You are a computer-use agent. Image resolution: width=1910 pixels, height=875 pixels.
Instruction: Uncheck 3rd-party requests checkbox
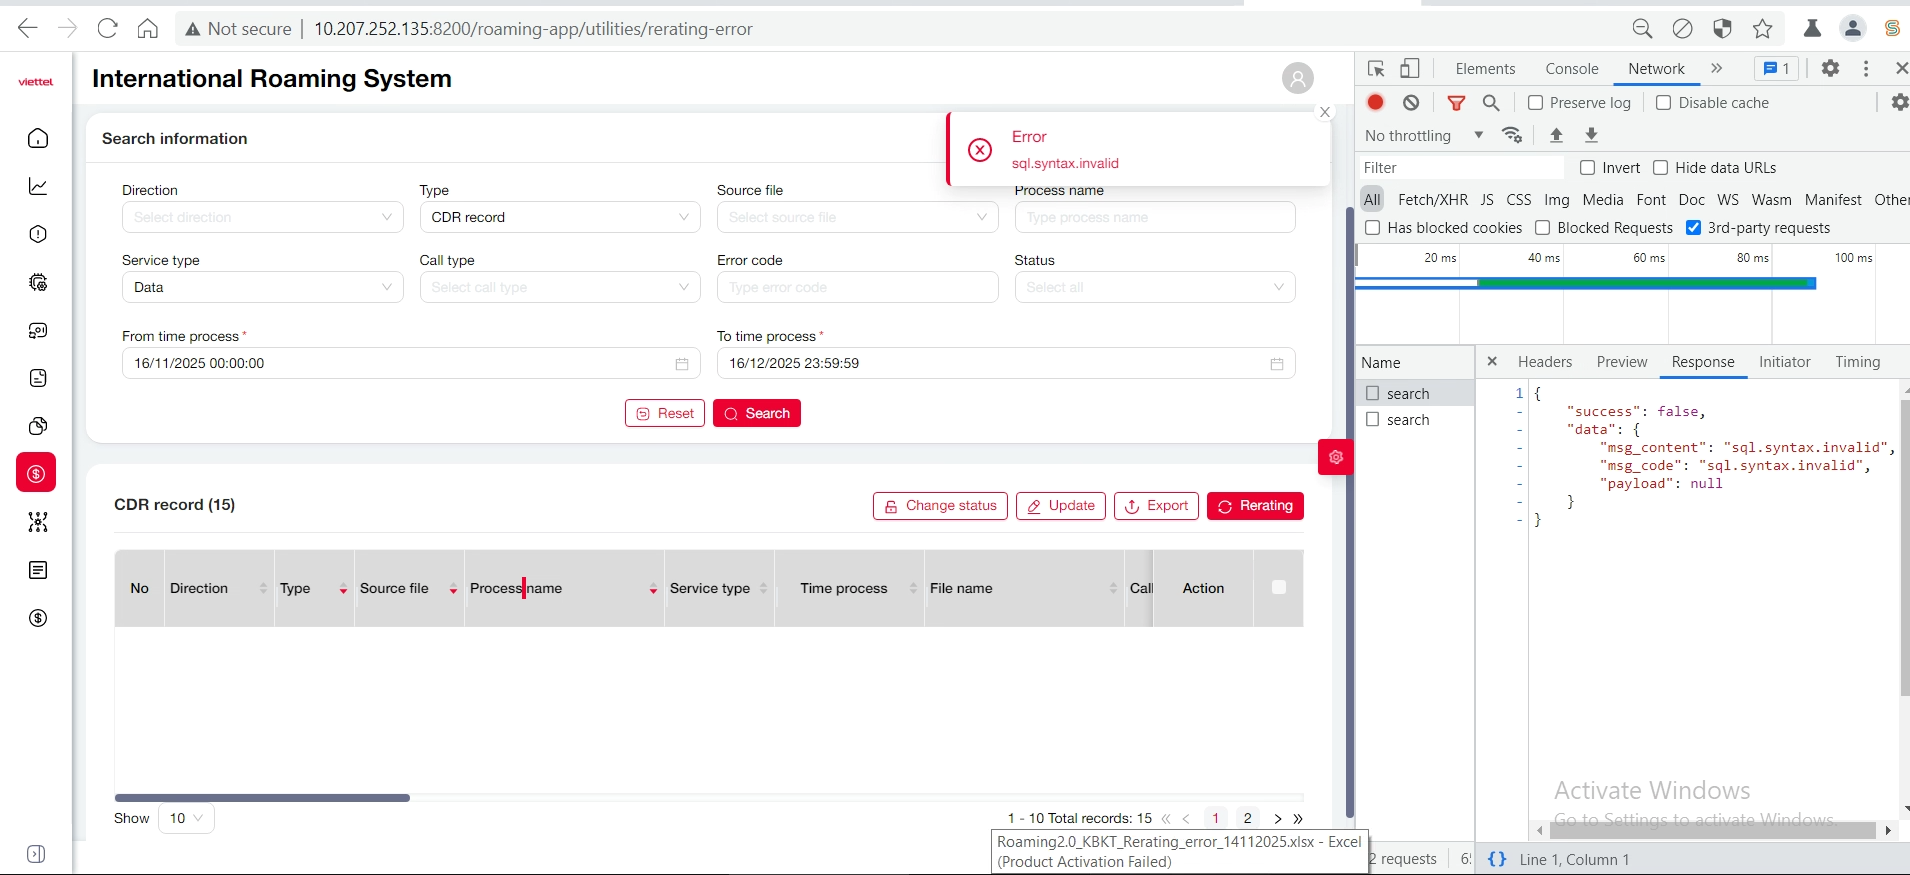[x=1694, y=228]
